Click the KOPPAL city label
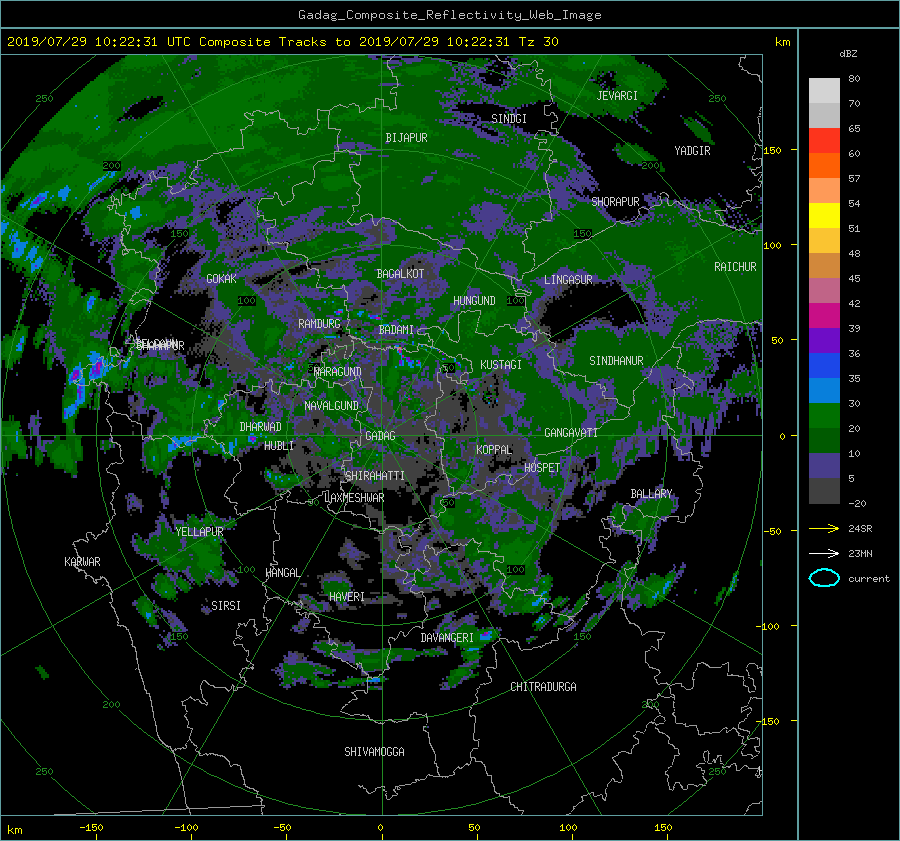 [494, 450]
